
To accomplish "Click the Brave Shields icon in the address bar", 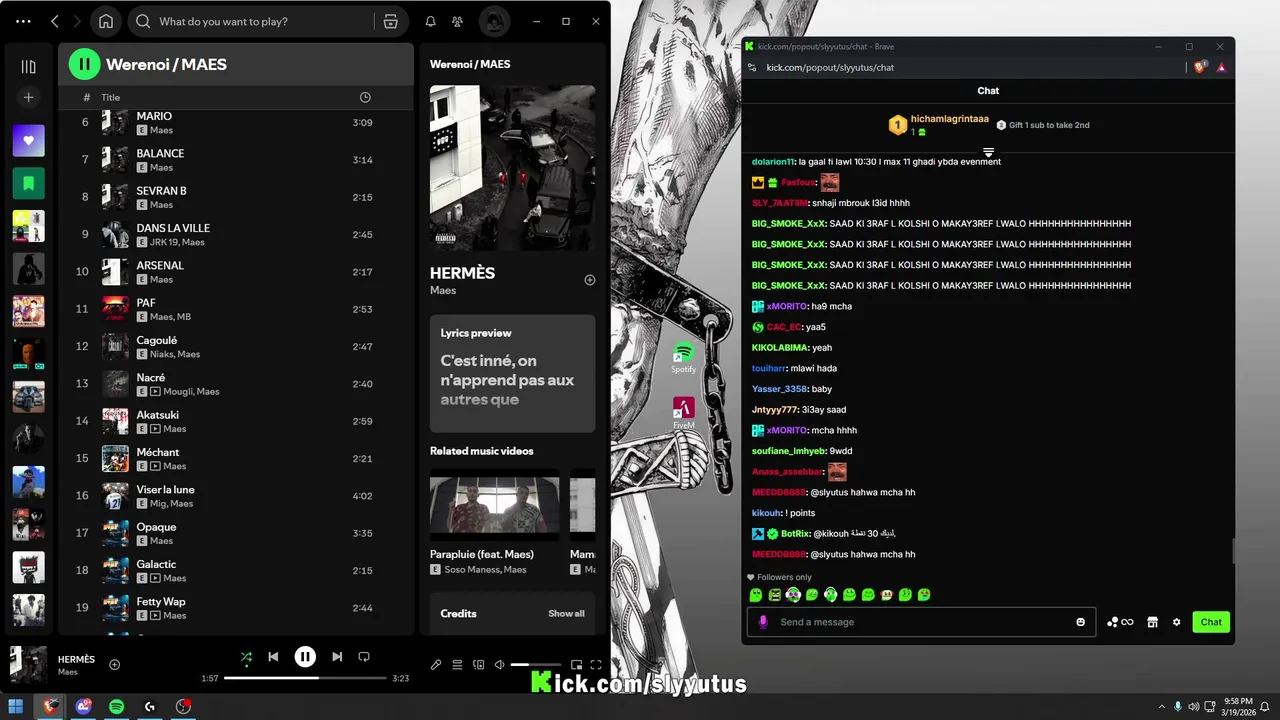I will pos(1201,67).
